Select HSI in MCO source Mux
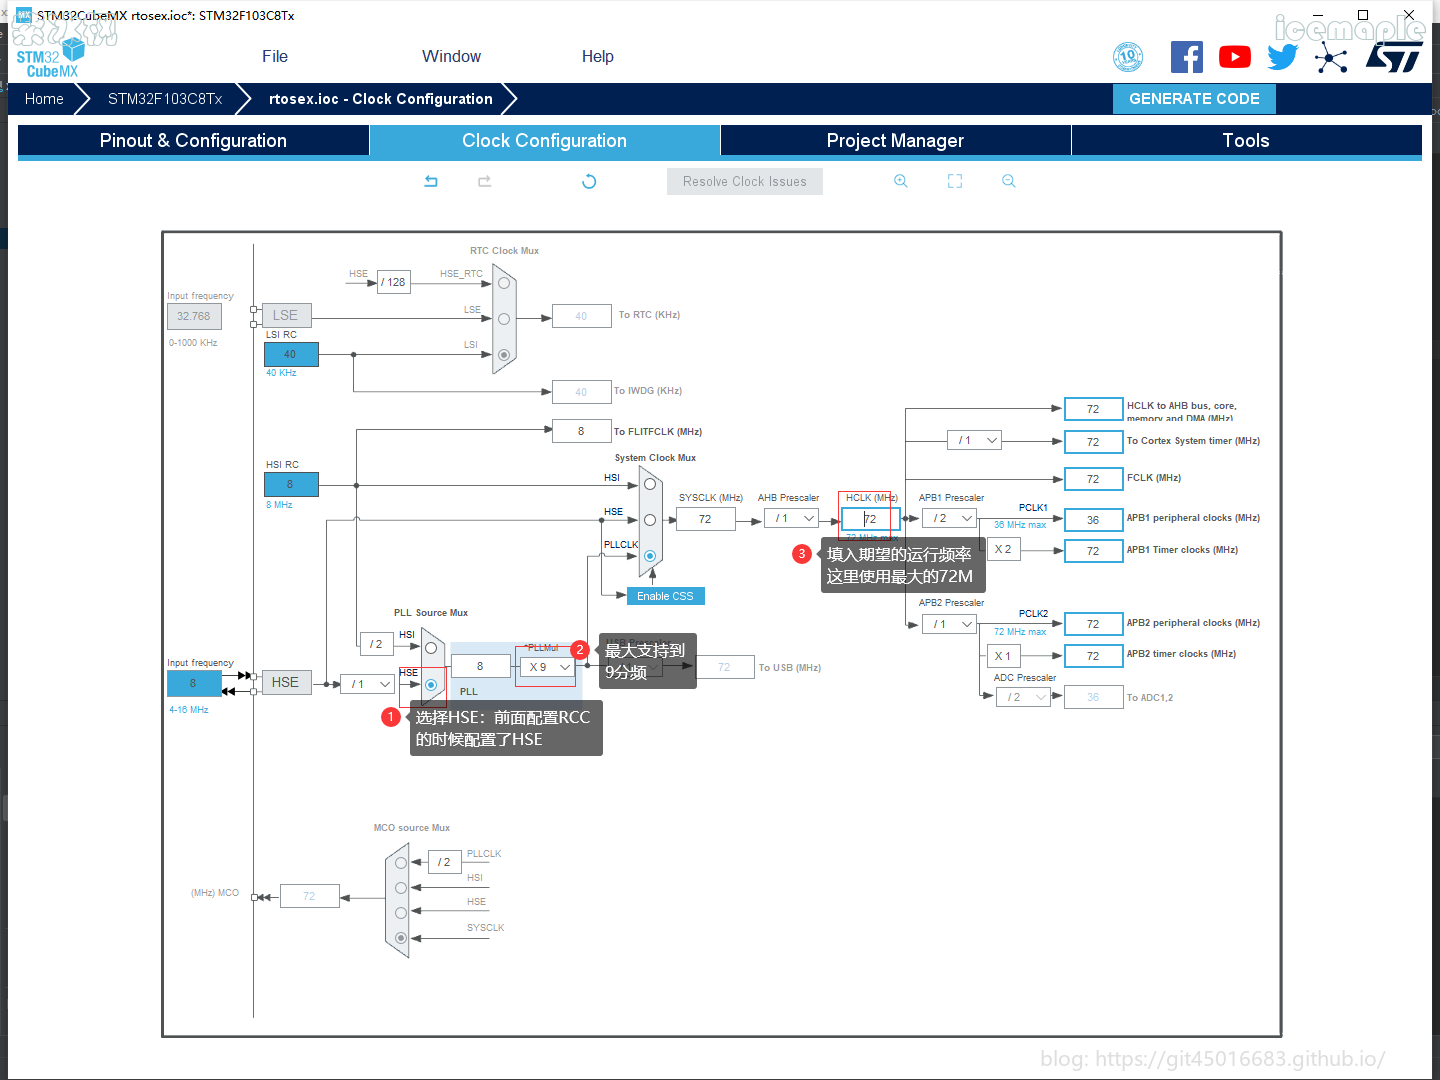This screenshot has width=1440, height=1080. 401,888
